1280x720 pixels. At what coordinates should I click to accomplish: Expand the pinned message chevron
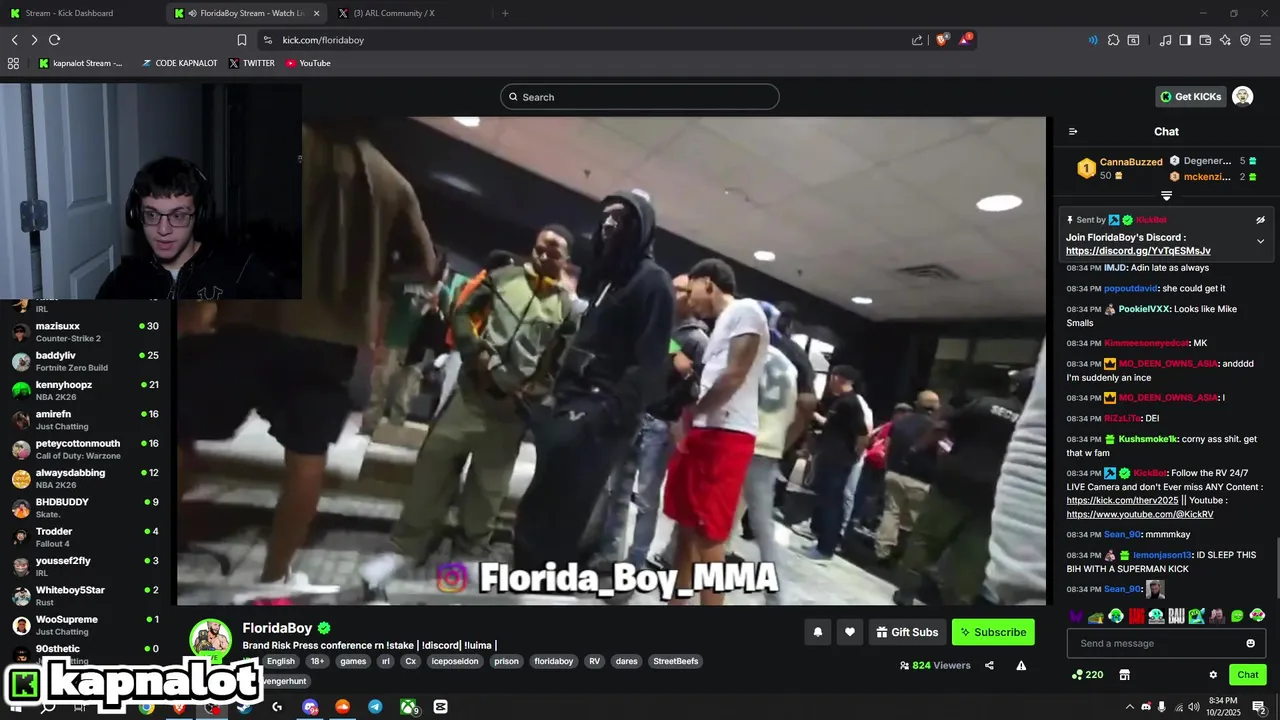pos(1260,241)
